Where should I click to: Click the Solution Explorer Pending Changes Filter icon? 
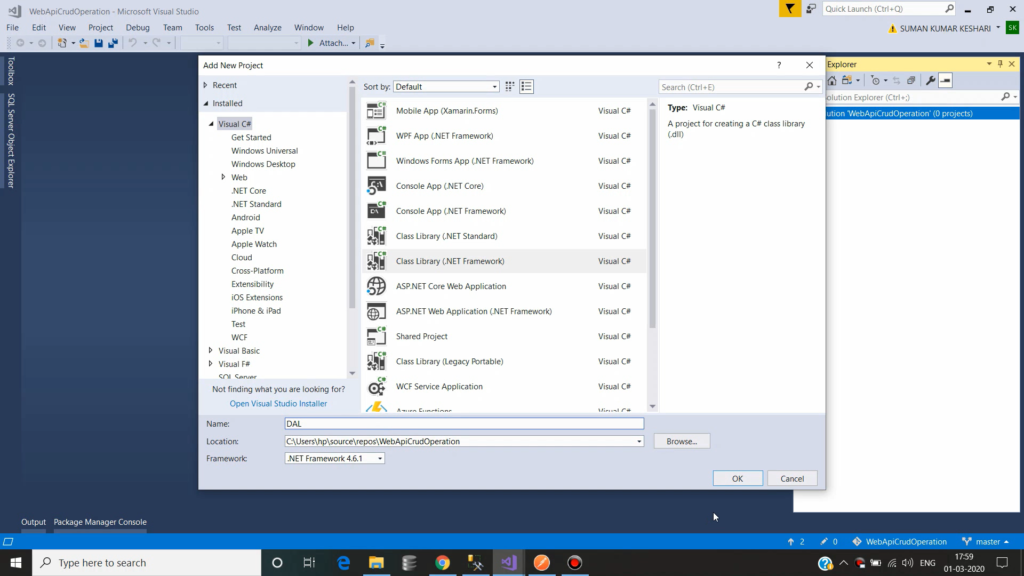click(x=876, y=80)
